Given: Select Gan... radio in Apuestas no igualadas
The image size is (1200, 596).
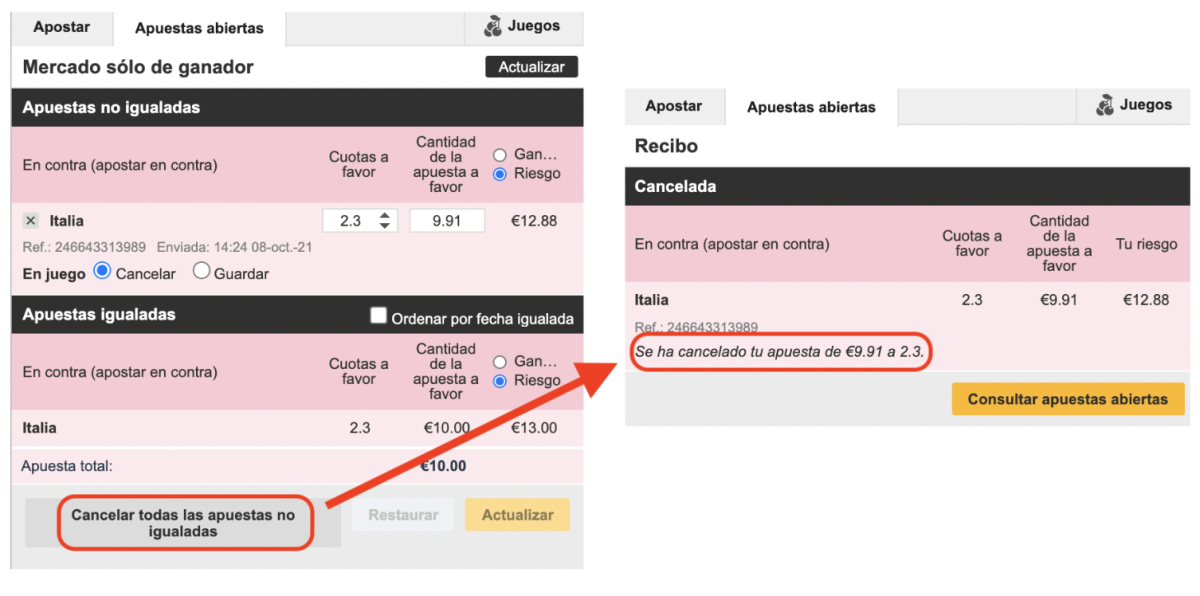Looking at the screenshot, I should tap(501, 155).
